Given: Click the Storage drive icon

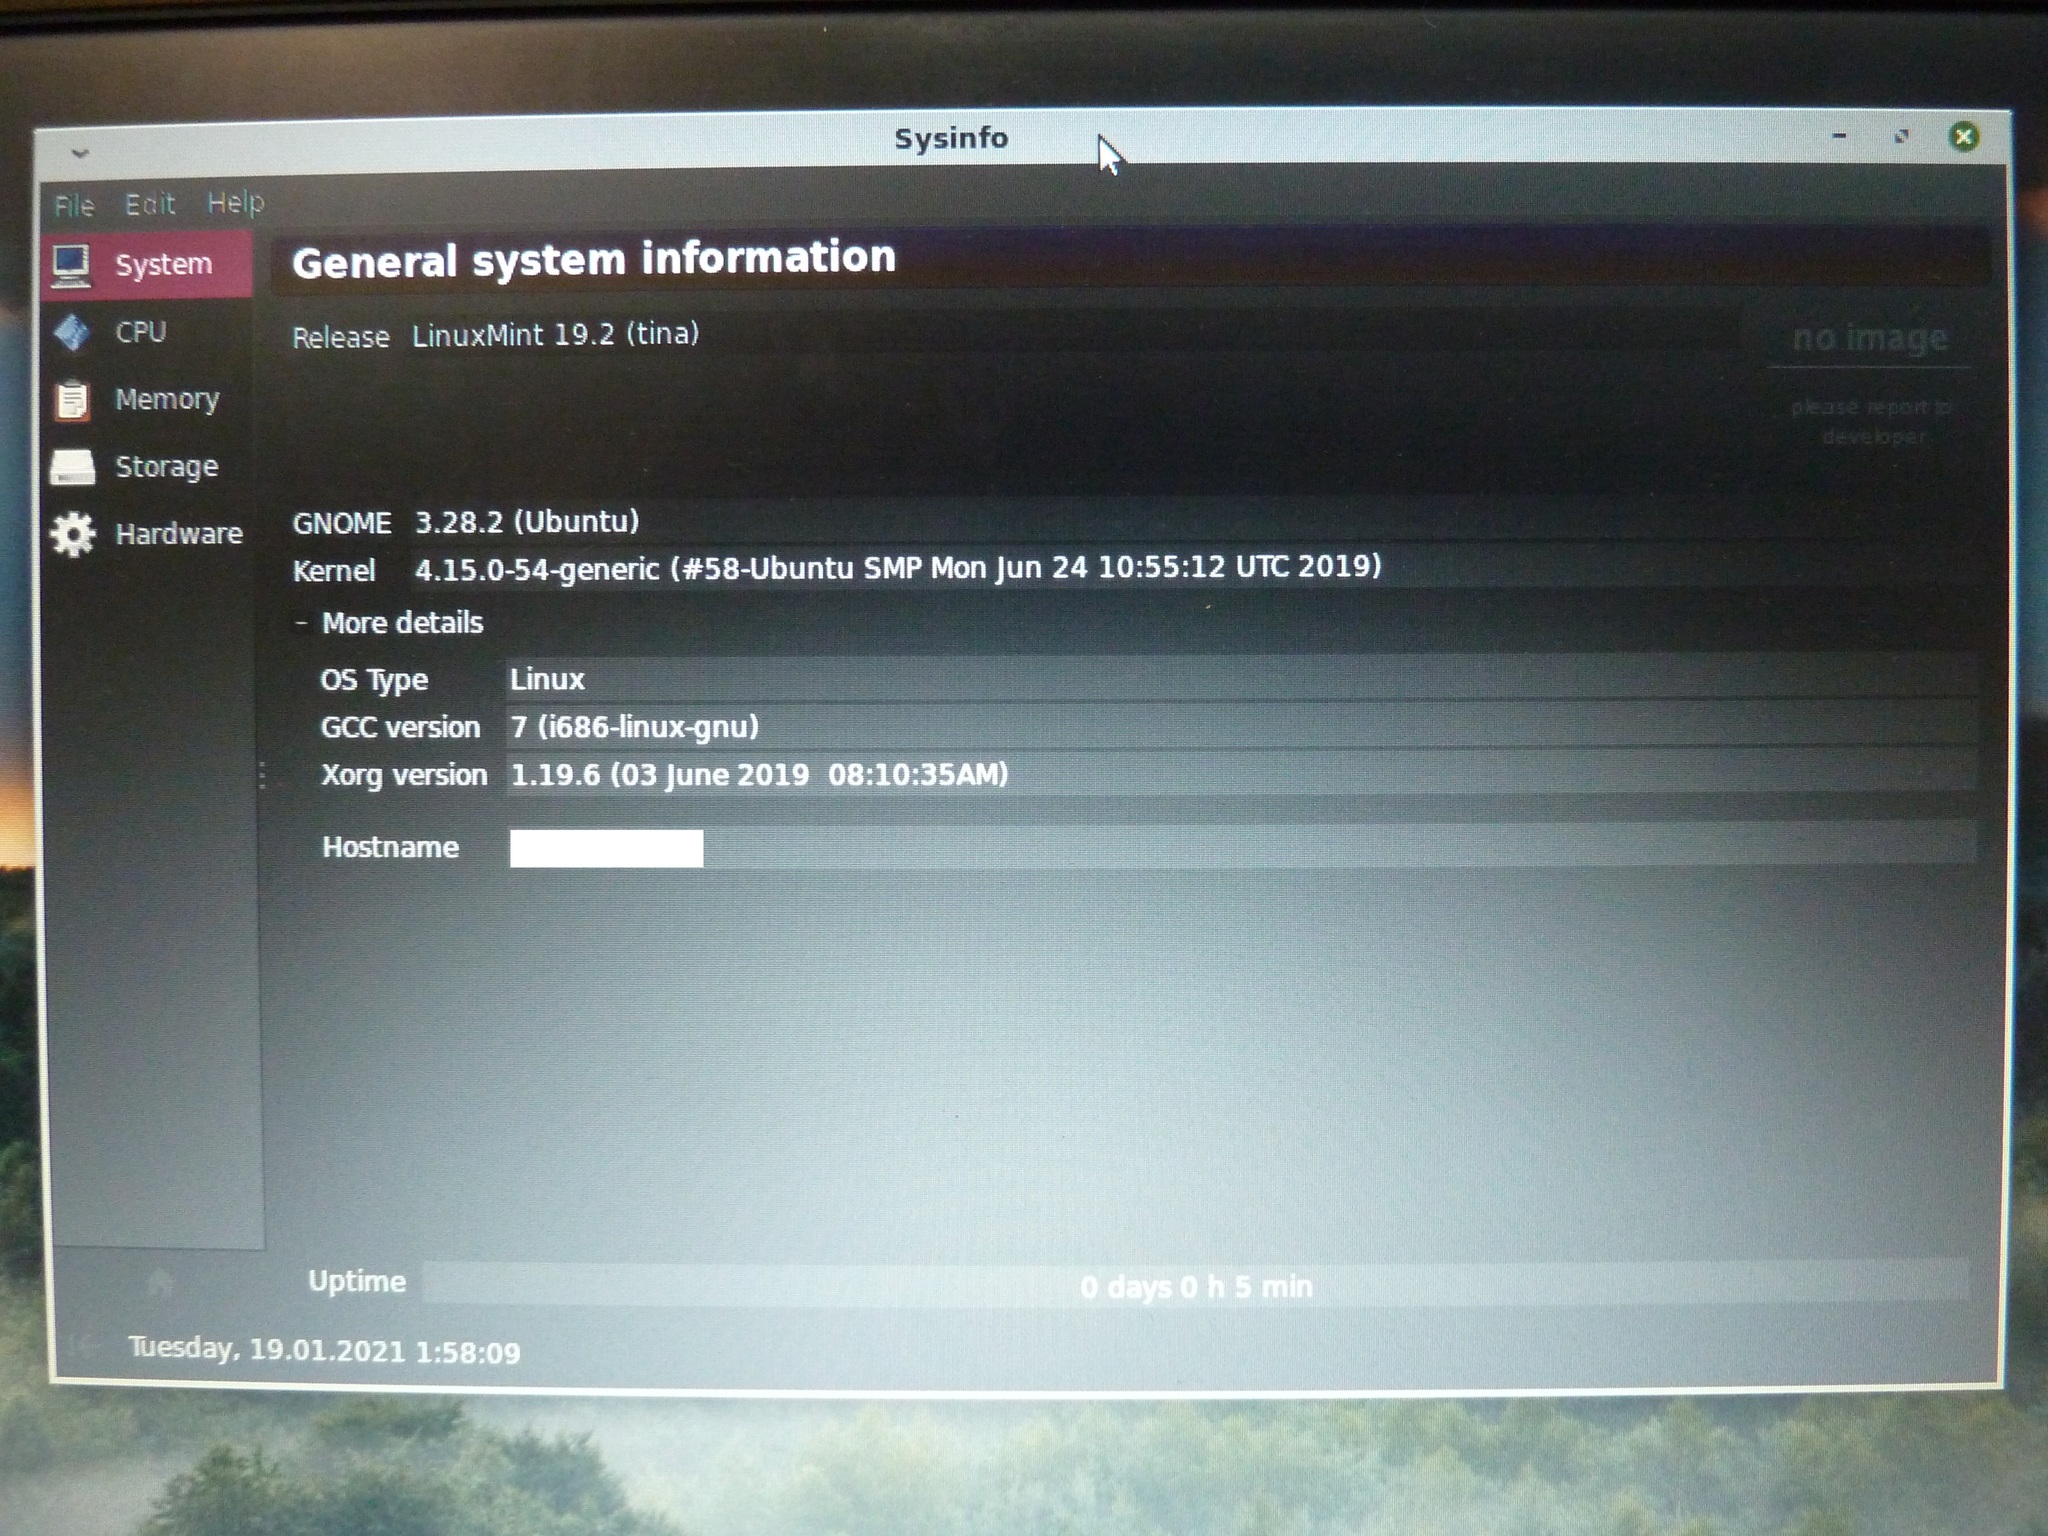Looking at the screenshot, I should [72, 467].
